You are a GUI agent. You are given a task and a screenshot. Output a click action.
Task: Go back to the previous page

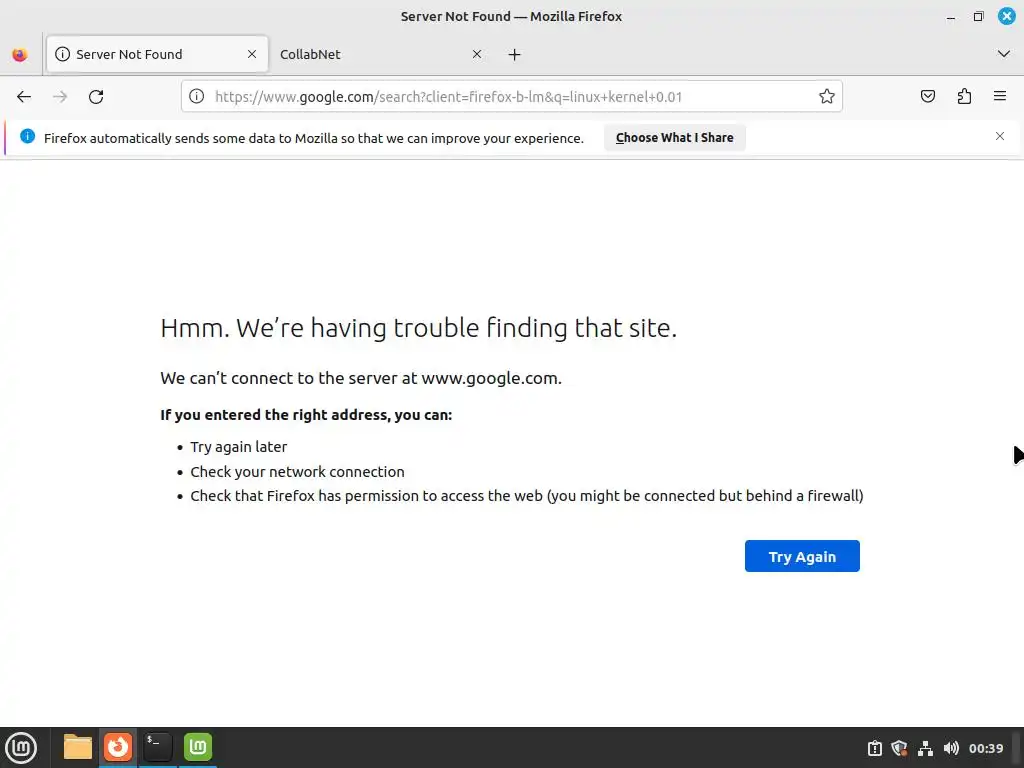point(24,97)
